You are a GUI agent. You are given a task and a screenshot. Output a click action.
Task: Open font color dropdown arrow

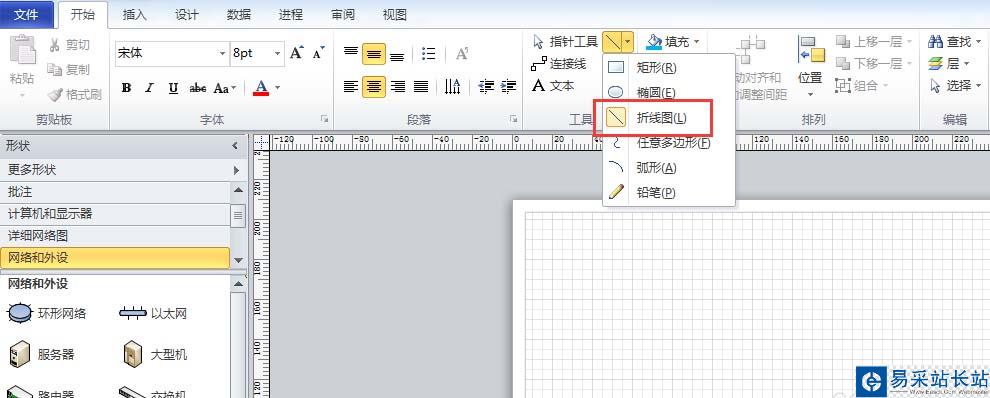pos(277,88)
